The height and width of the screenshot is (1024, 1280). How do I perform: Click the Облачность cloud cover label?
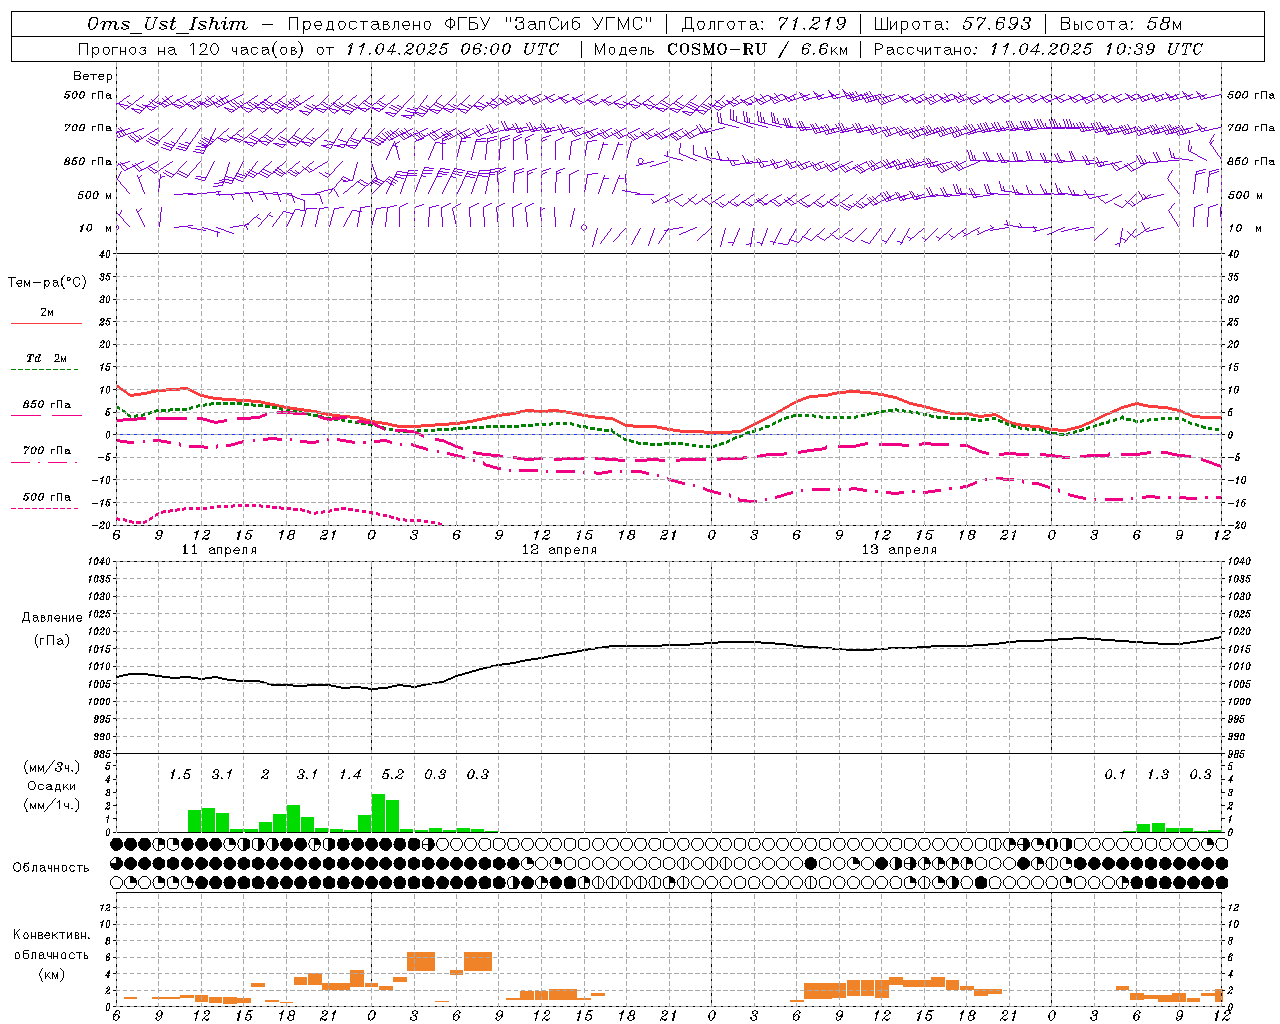click(x=51, y=868)
